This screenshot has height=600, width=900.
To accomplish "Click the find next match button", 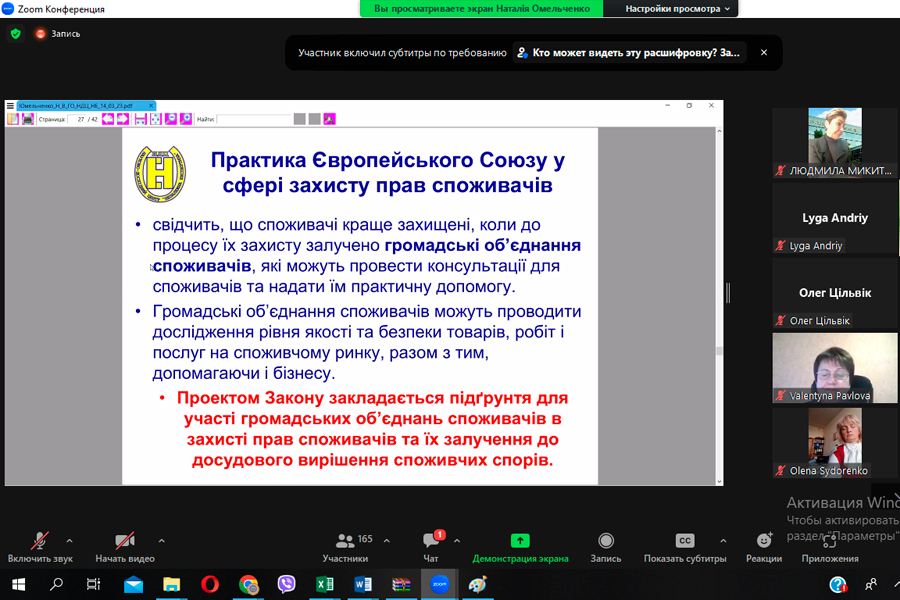I will point(315,119).
